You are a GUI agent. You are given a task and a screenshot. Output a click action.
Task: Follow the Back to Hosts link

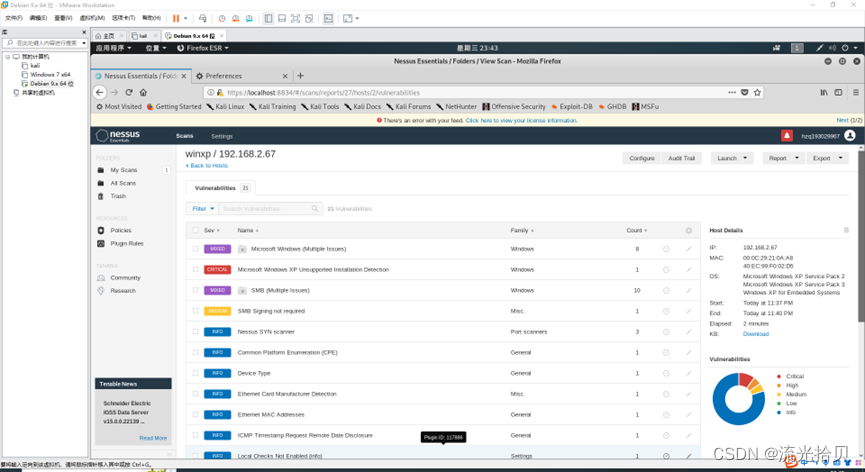(x=206, y=165)
